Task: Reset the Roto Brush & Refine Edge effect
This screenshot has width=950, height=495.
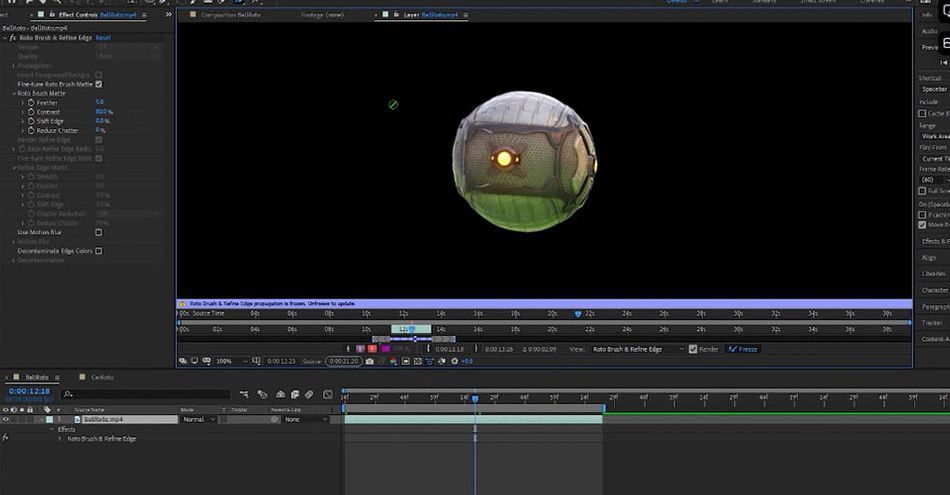Action: [103, 38]
